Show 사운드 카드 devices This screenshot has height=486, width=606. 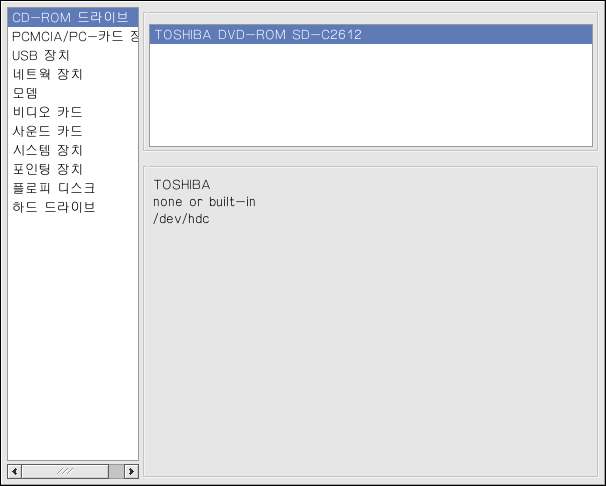[x=47, y=131]
